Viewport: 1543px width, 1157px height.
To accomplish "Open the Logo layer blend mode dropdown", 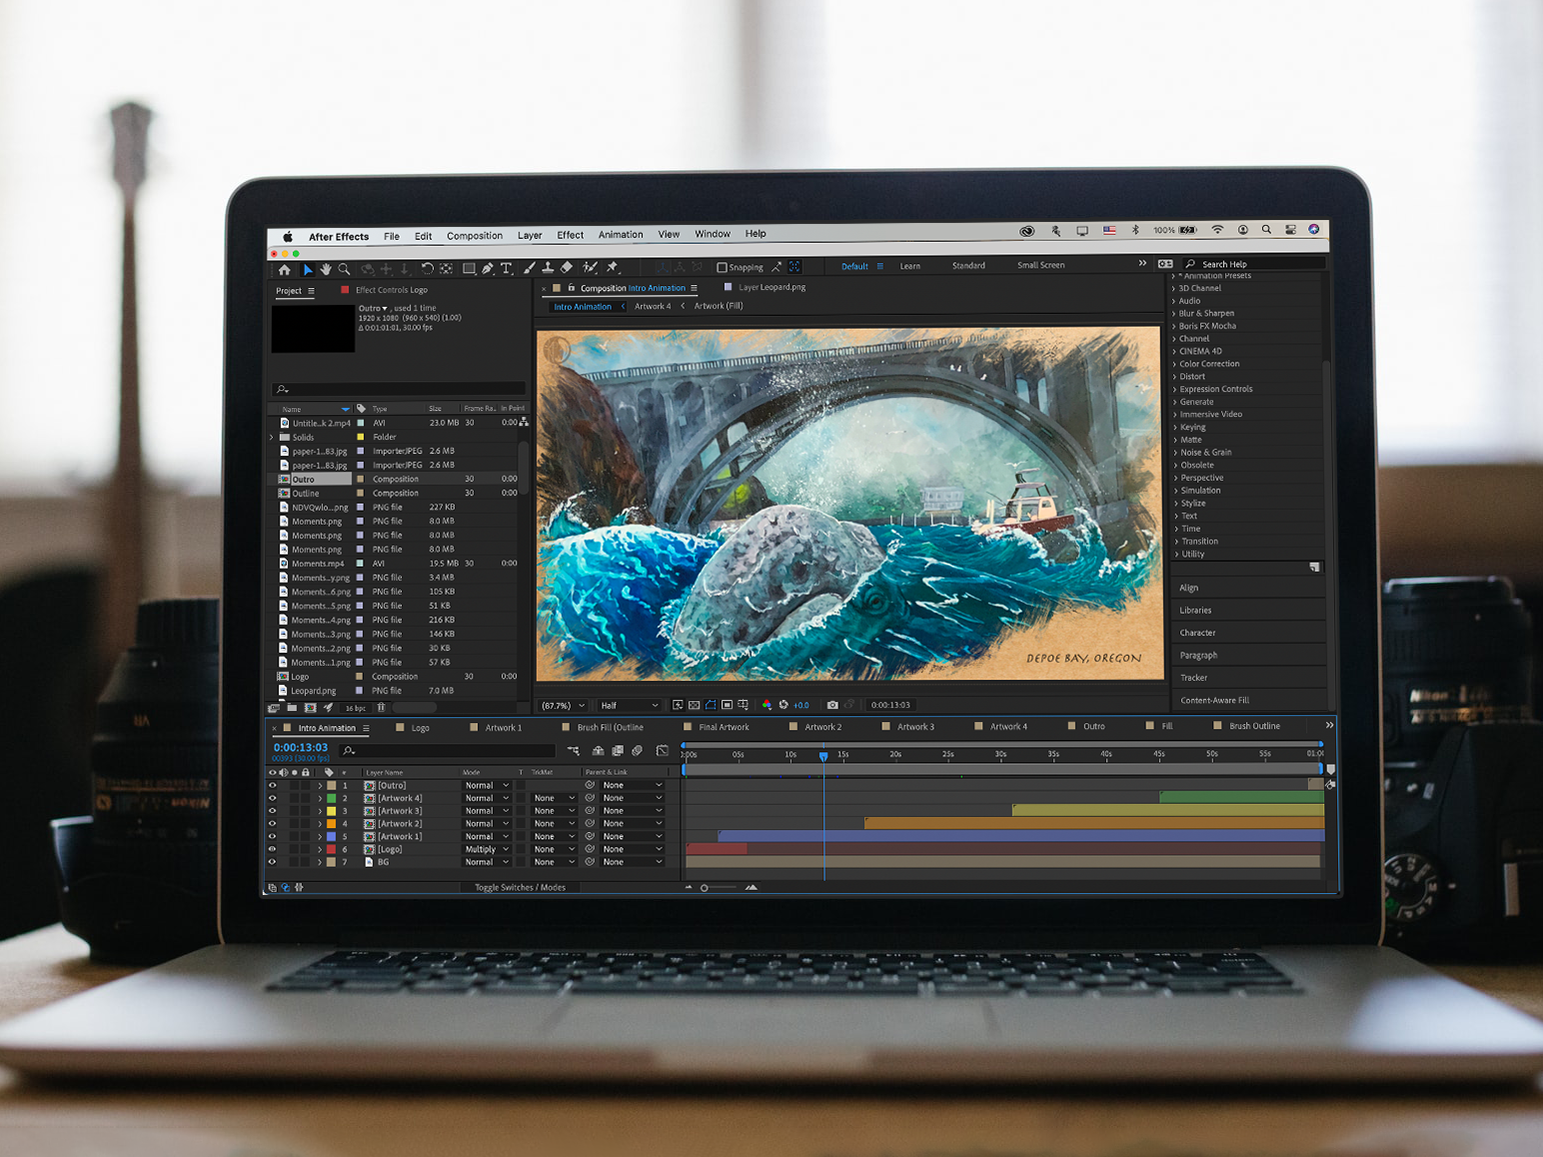I will [487, 850].
